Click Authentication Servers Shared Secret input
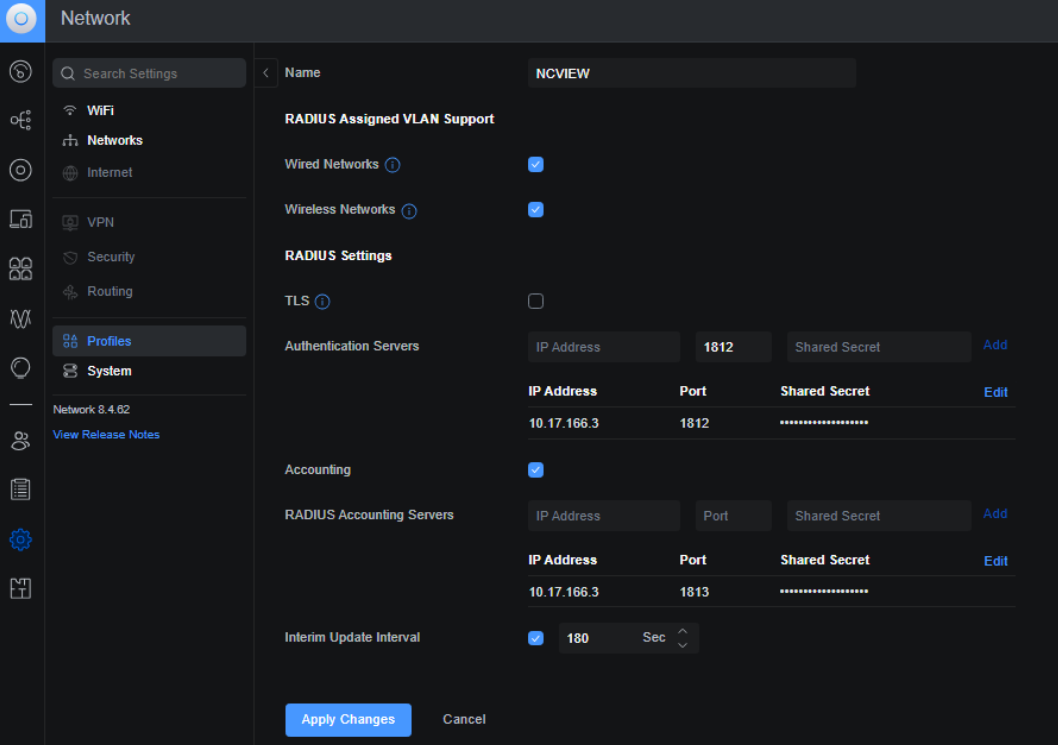The image size is (1058, 745). (879, 347)
